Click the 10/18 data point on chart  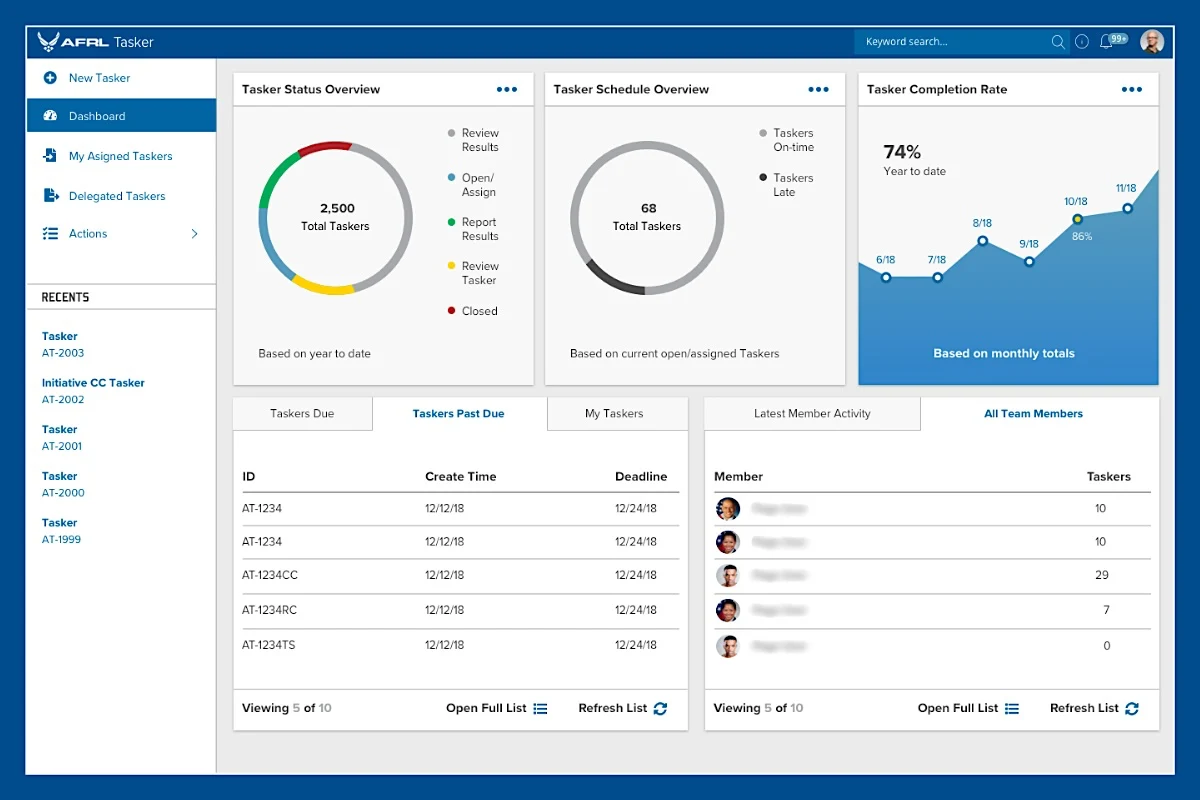[1077, 218]
